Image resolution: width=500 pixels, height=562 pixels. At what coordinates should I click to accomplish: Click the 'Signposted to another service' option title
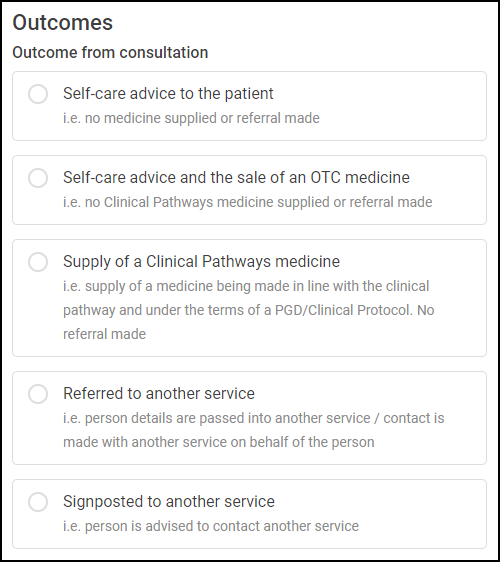point(169,502)
